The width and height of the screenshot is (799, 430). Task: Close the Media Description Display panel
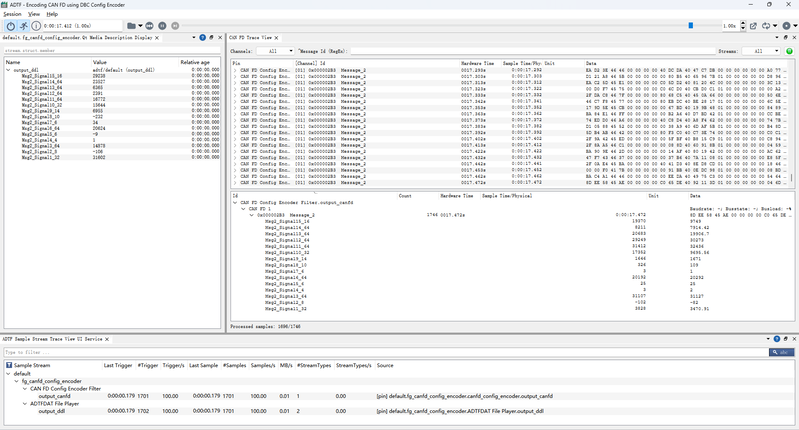pyautogui.click(x=220, y=38)
